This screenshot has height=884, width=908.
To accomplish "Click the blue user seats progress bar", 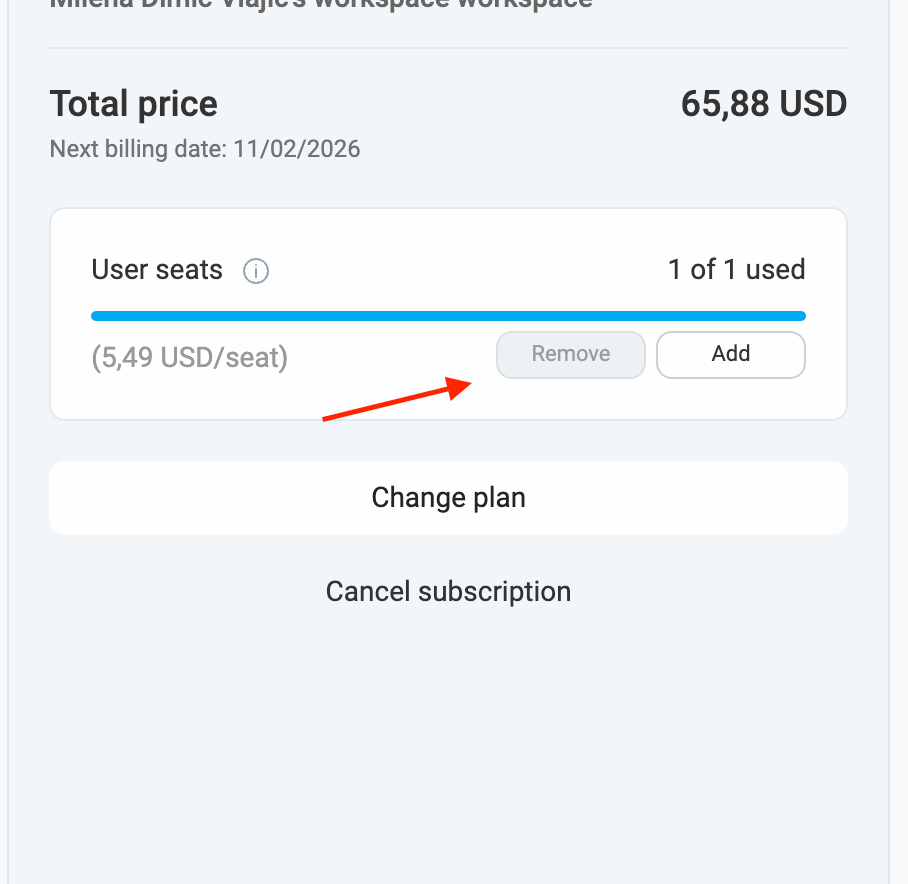I will coord(448,316).
